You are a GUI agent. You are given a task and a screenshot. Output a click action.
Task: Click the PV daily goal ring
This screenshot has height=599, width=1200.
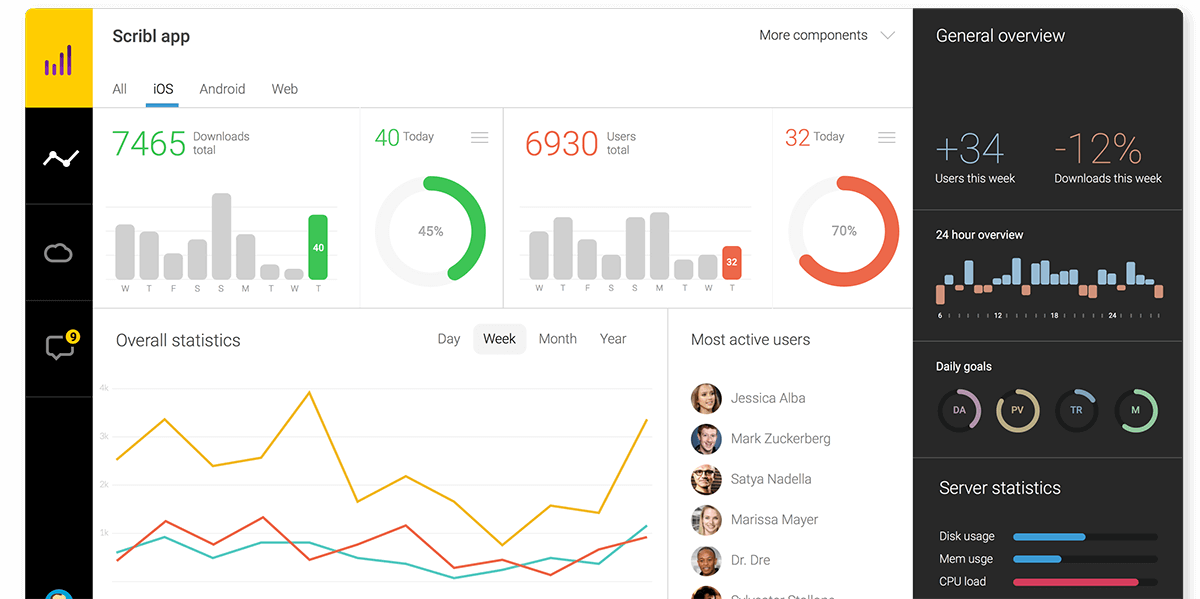click(1018, 410)
